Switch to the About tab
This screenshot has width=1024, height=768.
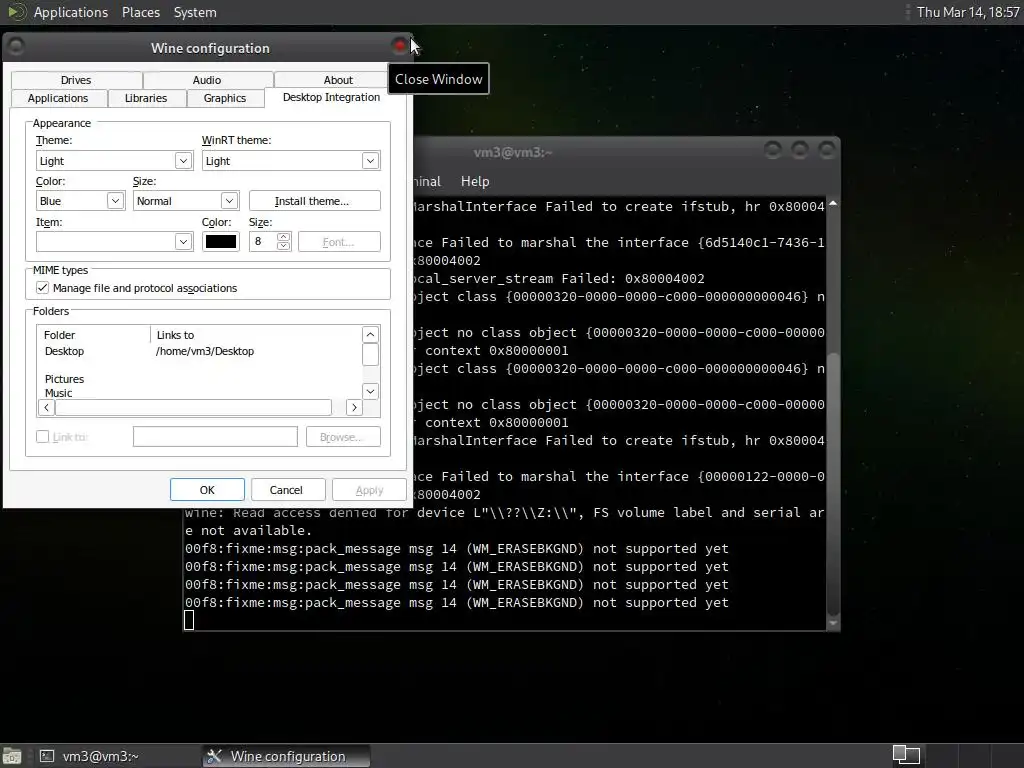pyautogui.click(x=338, y=80)
